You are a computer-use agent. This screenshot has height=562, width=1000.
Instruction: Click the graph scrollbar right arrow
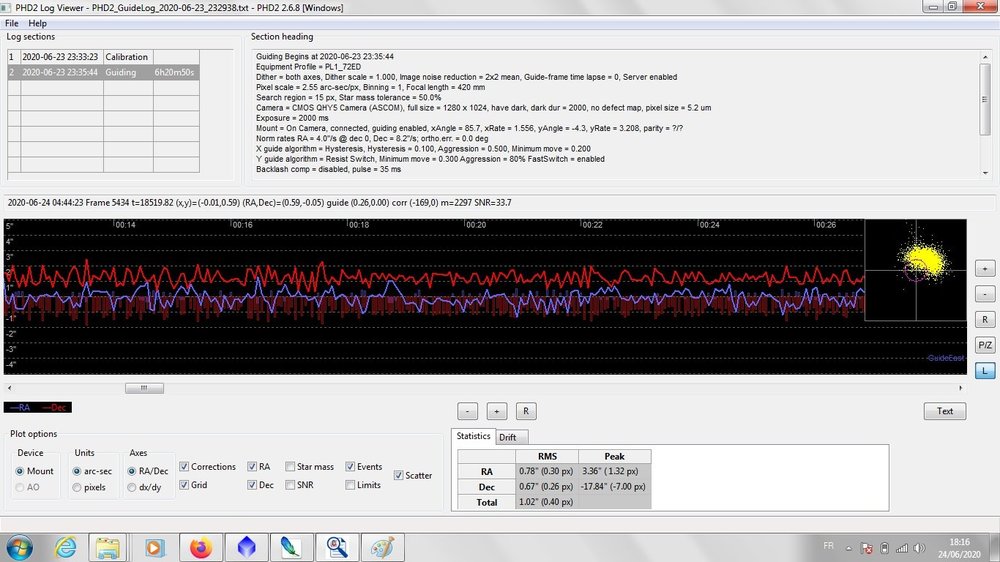[x=960, y=388]
